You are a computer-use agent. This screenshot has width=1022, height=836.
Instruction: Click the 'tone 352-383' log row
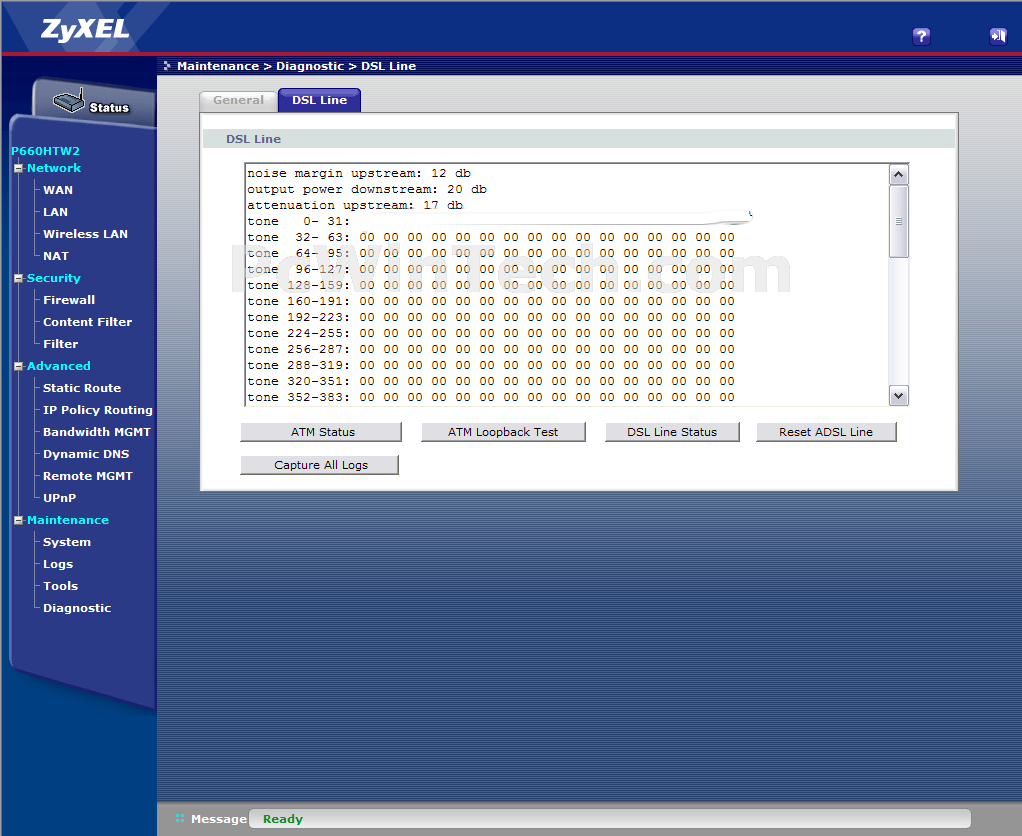[491, 397]
